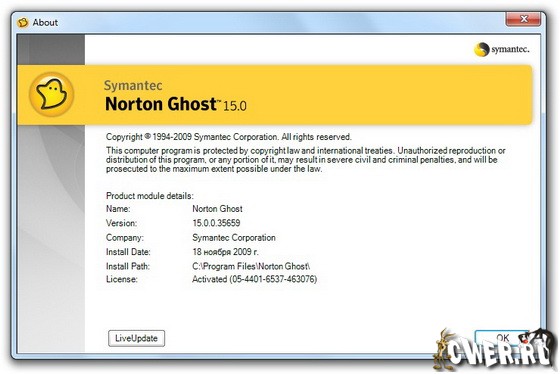560x374 pixels.
Task: Click the install date 18 ноября 2009 г.
Action: 225,251
